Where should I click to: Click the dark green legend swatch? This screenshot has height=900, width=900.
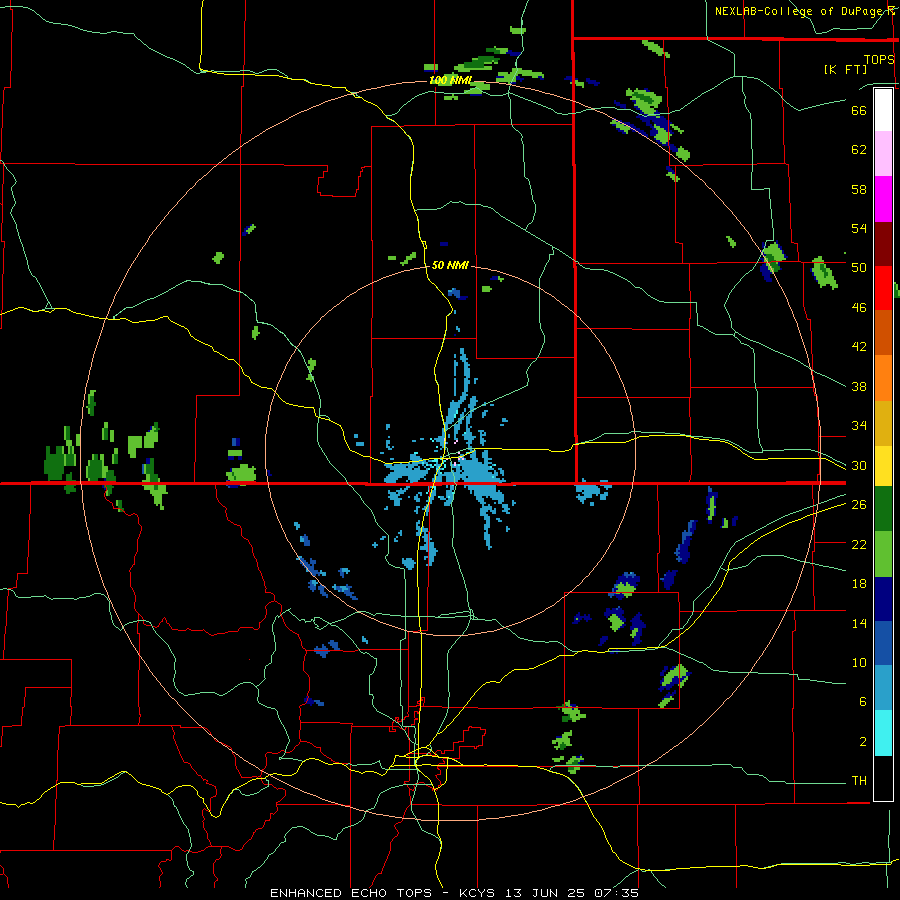pyautogui.click(x=883, y=509)
